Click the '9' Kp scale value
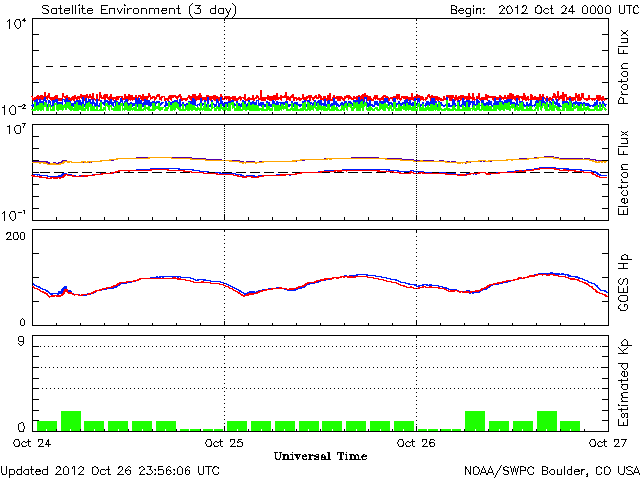Viewport: 640px width, 480px height. click(21, 341)
